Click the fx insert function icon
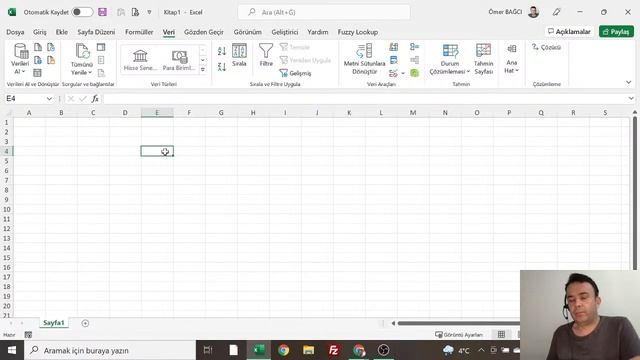This screenshot has height=360, width=640. point(95,99)
